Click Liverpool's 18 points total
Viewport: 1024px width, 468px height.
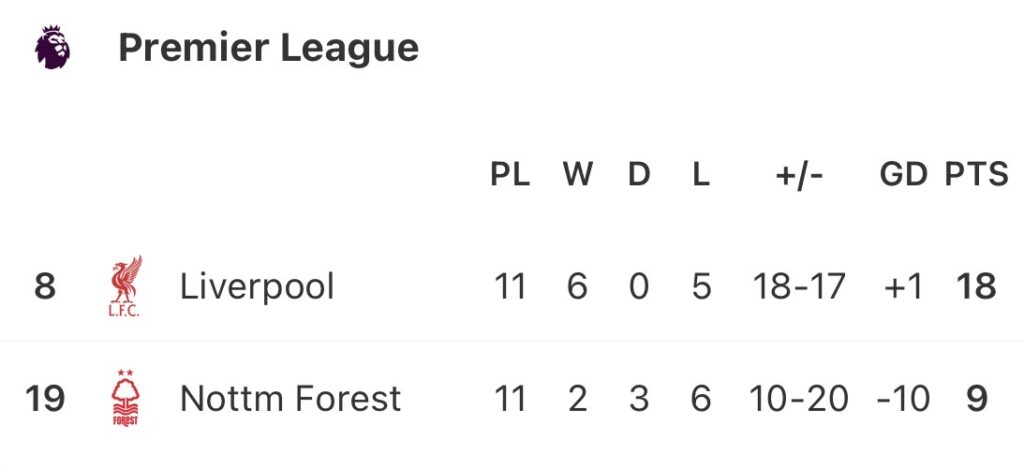point(976,287)
